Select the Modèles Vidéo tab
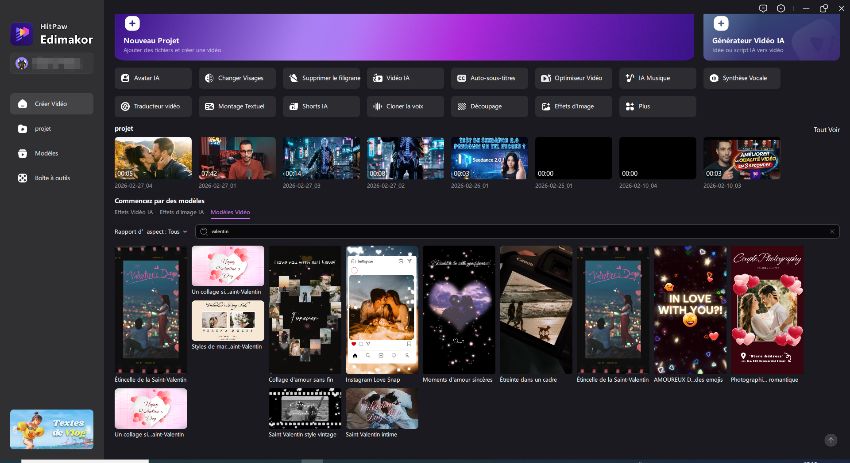 (230, 213)
